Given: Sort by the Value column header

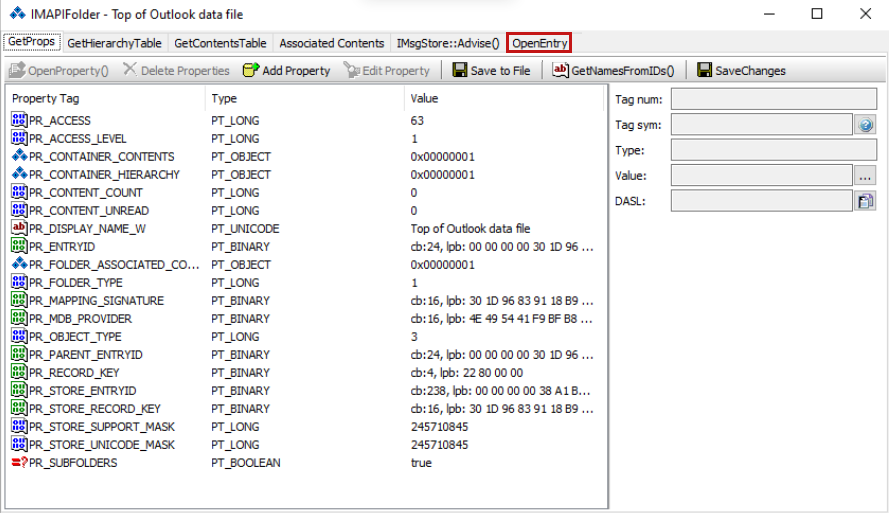Looking at the screenshot, I should (503, 98).
